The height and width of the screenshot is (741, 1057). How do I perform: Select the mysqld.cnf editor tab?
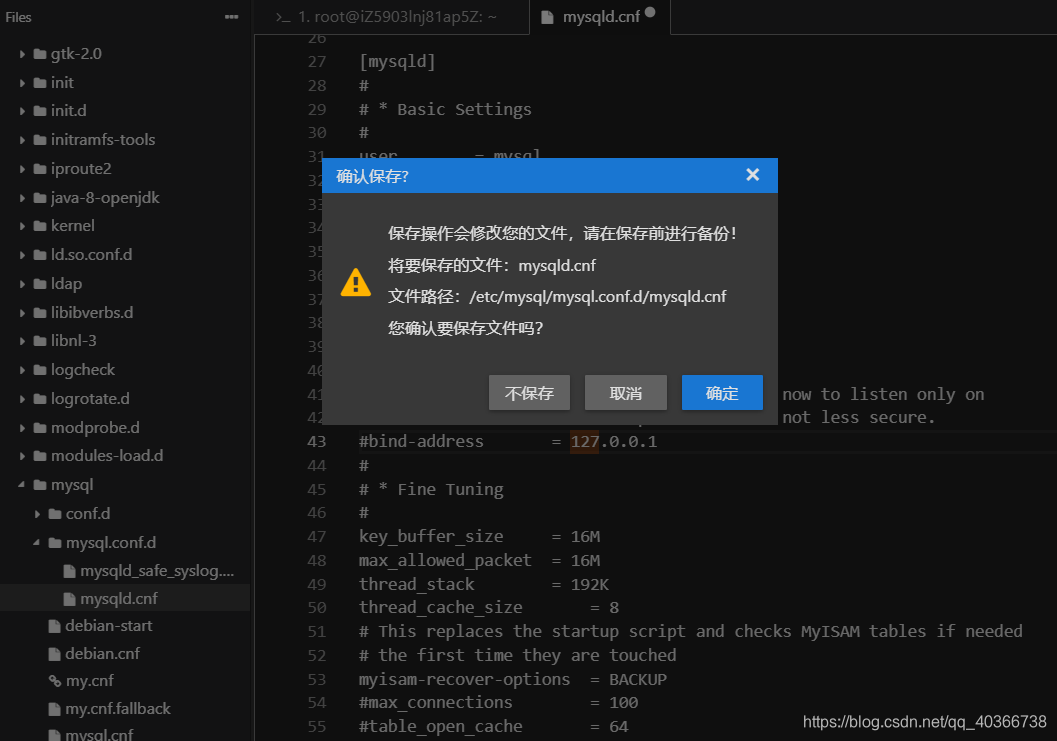(601, 17)
